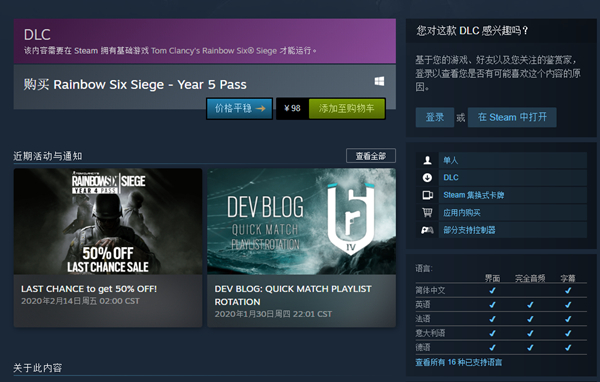Click the '2020年1月30日周四 22:01 CST' date
The width and height of the screenshot is (600, 382).
(x=273, y=314)
